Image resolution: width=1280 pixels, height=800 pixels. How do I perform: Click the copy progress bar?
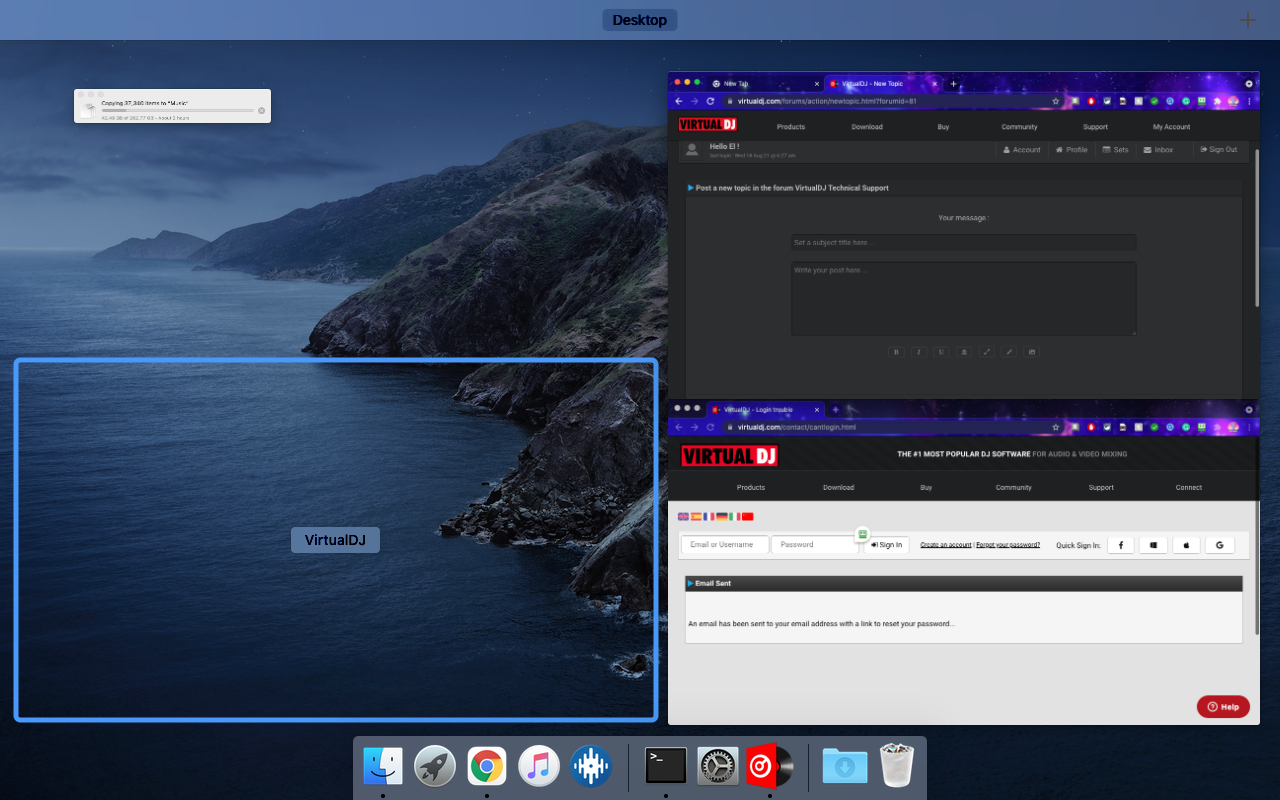[178, 110]
